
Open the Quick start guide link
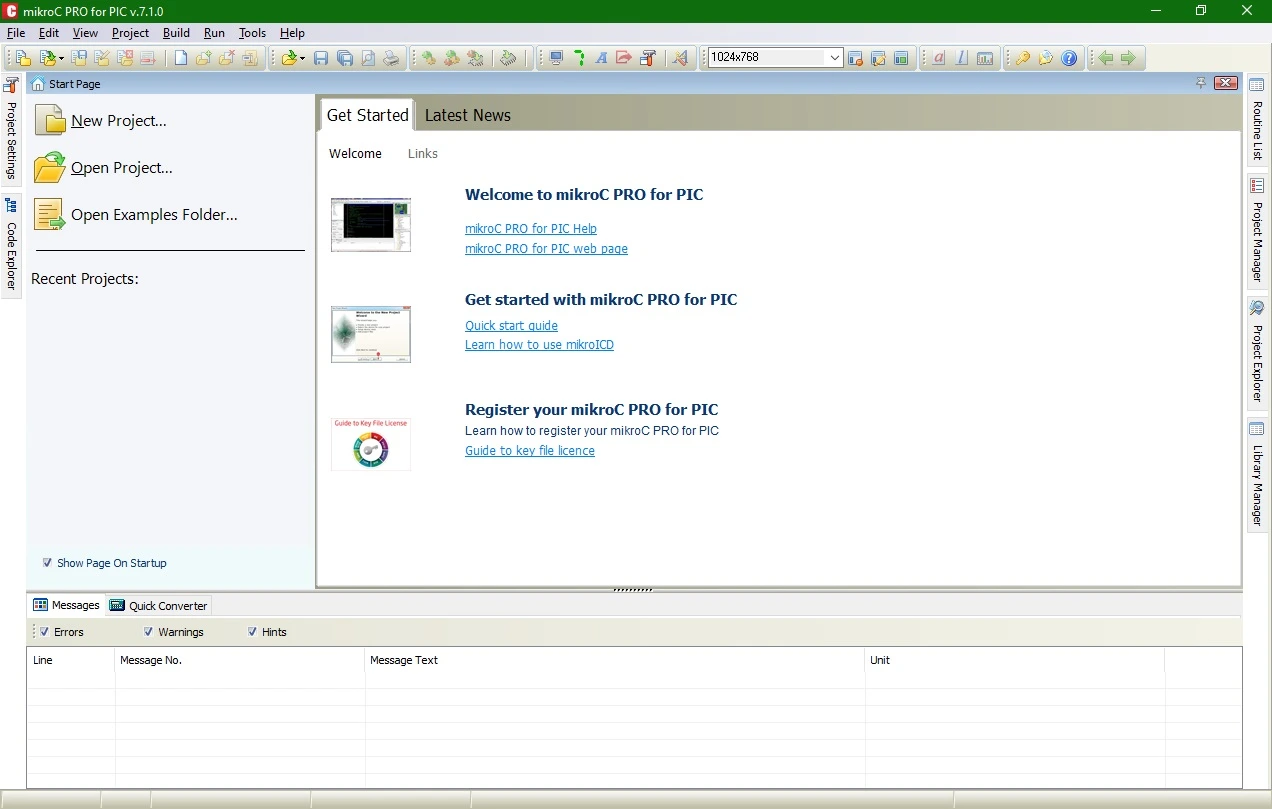tap(511, 326)
